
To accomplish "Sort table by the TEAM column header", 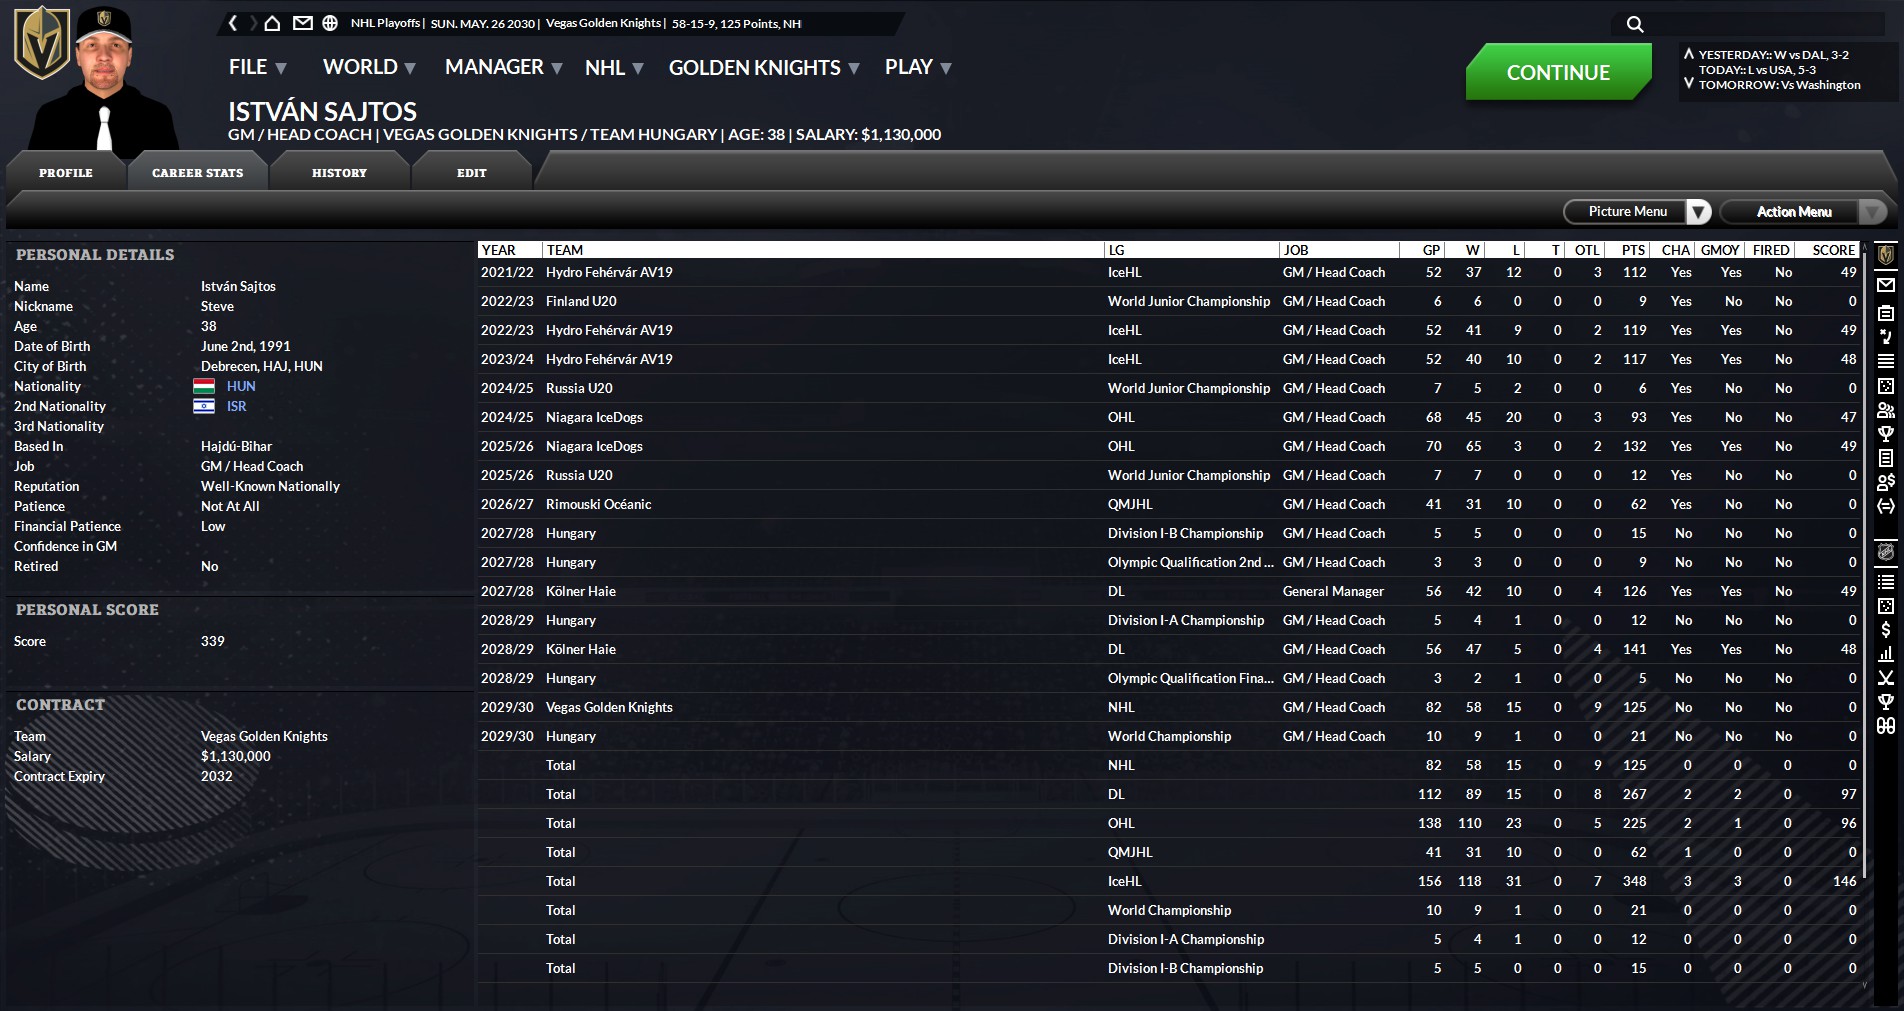I will click(x=823, y=250).
